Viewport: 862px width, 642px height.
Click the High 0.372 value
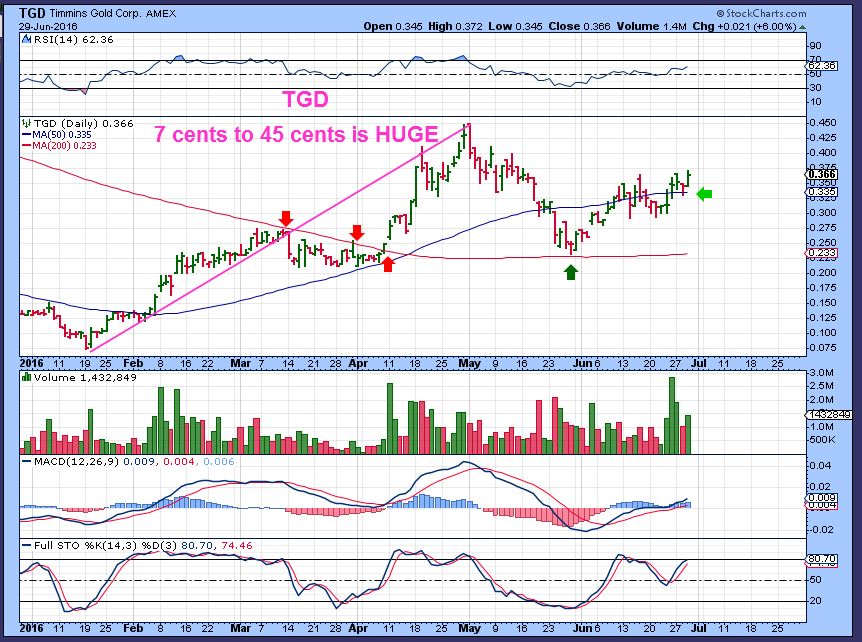[x=455, y=26]
